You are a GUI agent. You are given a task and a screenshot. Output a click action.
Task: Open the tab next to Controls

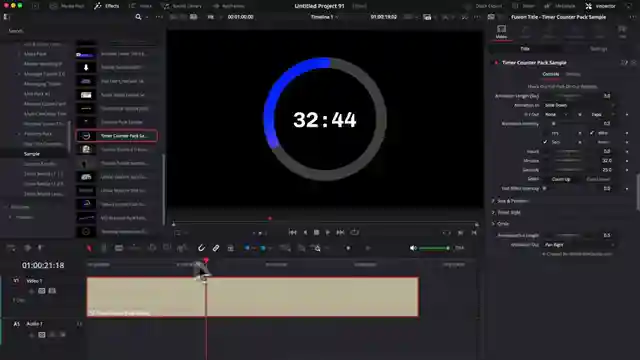coord(573,74)
